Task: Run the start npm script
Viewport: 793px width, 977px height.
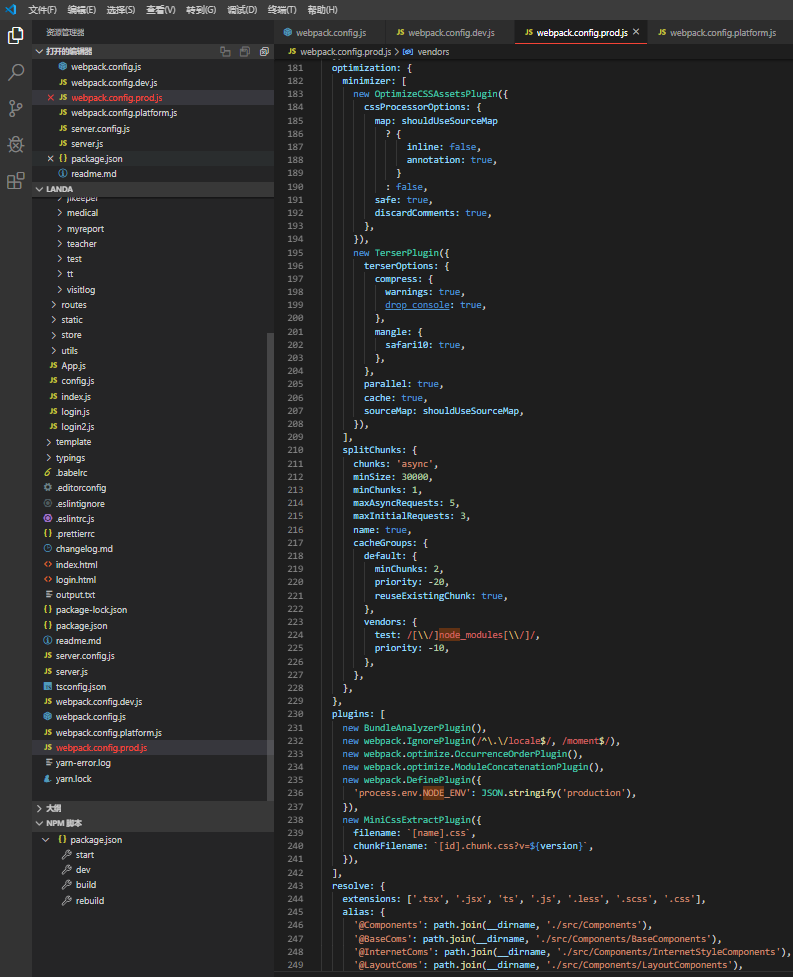Action: (x=85, y=855)
